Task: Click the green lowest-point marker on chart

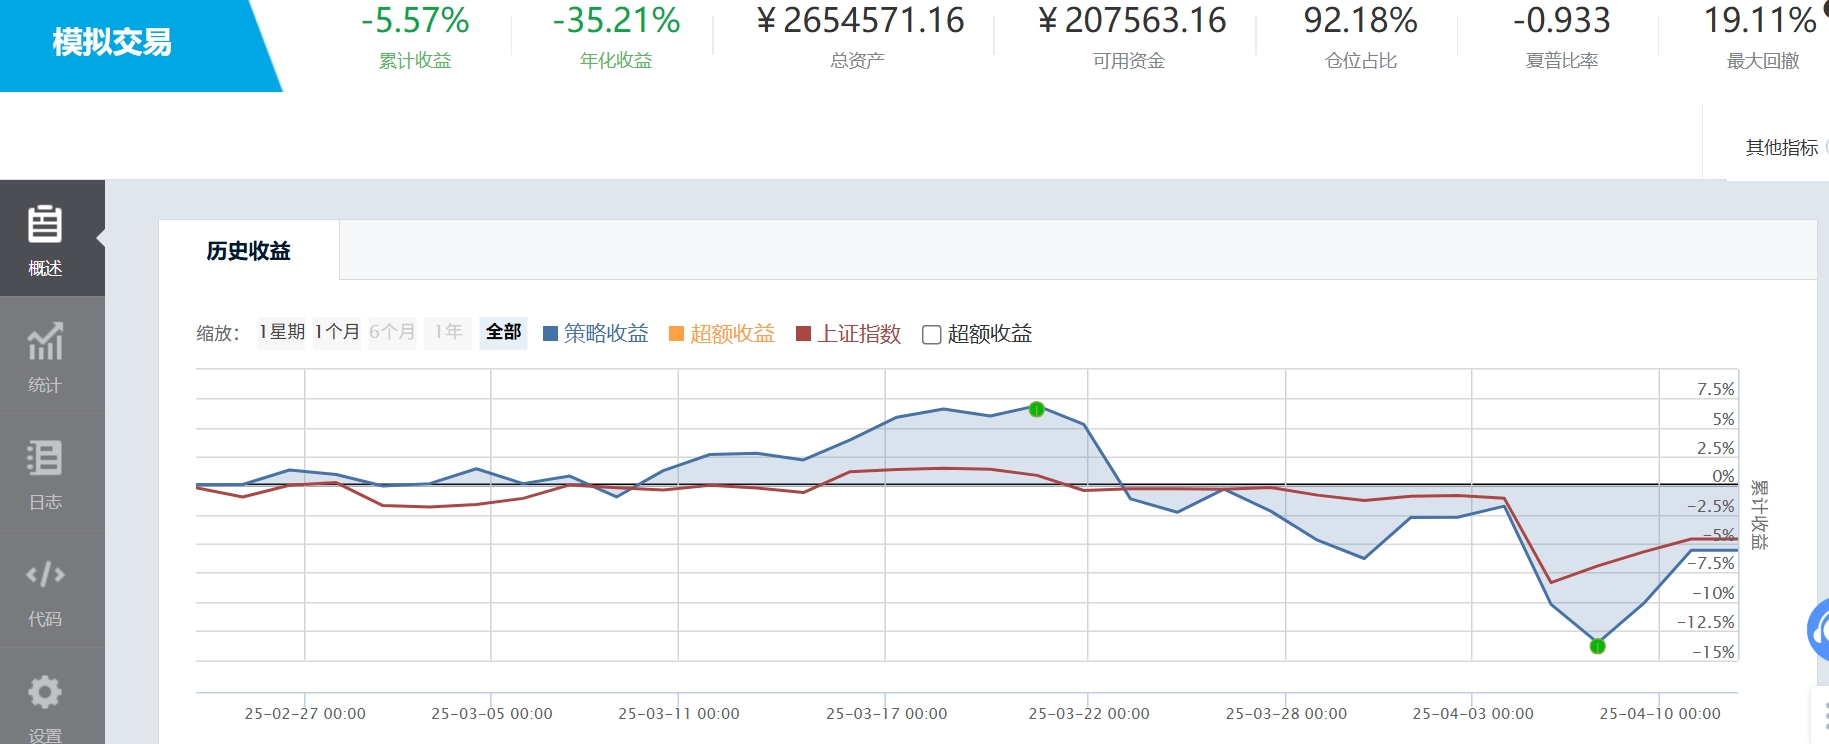Action: 1597,646
